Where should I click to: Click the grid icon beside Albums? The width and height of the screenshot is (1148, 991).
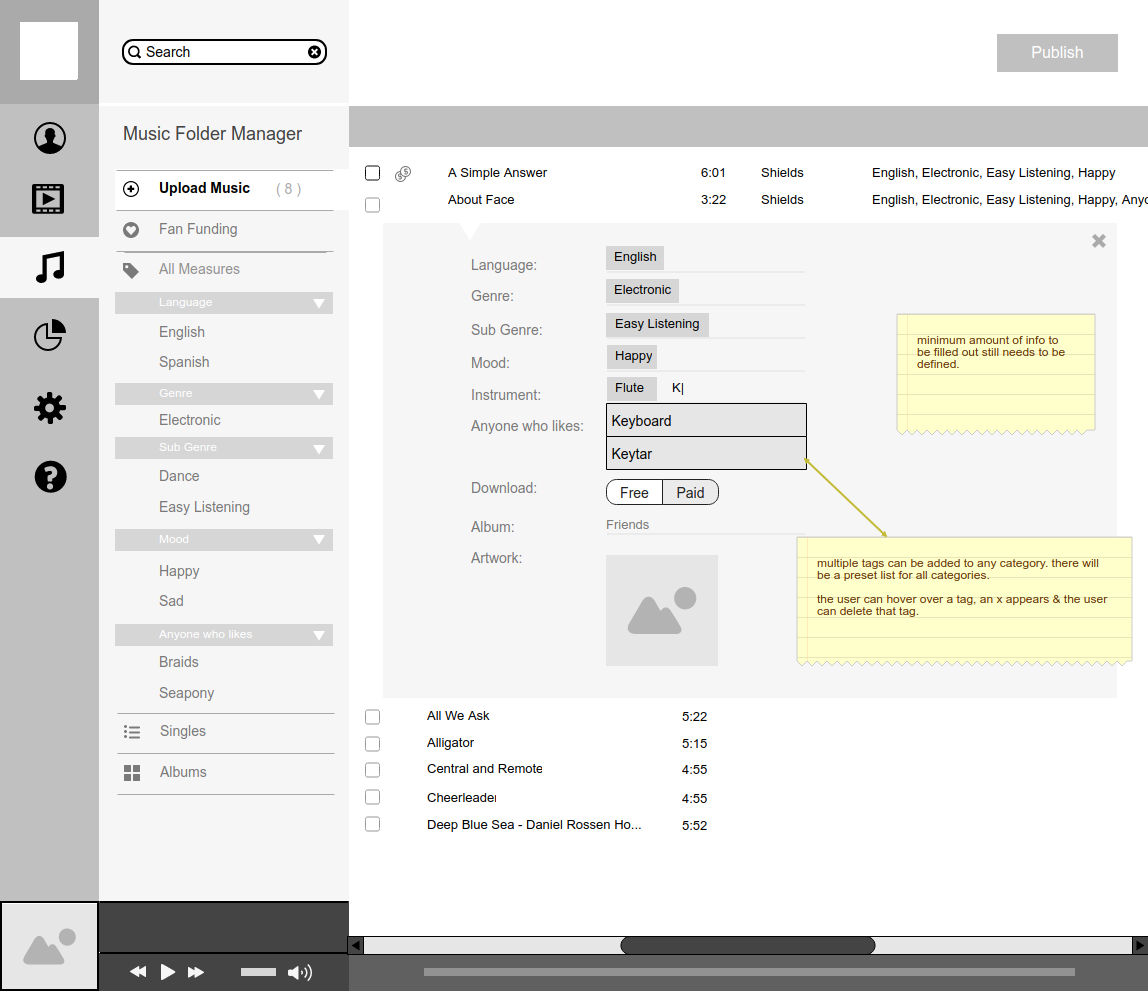coord(132,773)
